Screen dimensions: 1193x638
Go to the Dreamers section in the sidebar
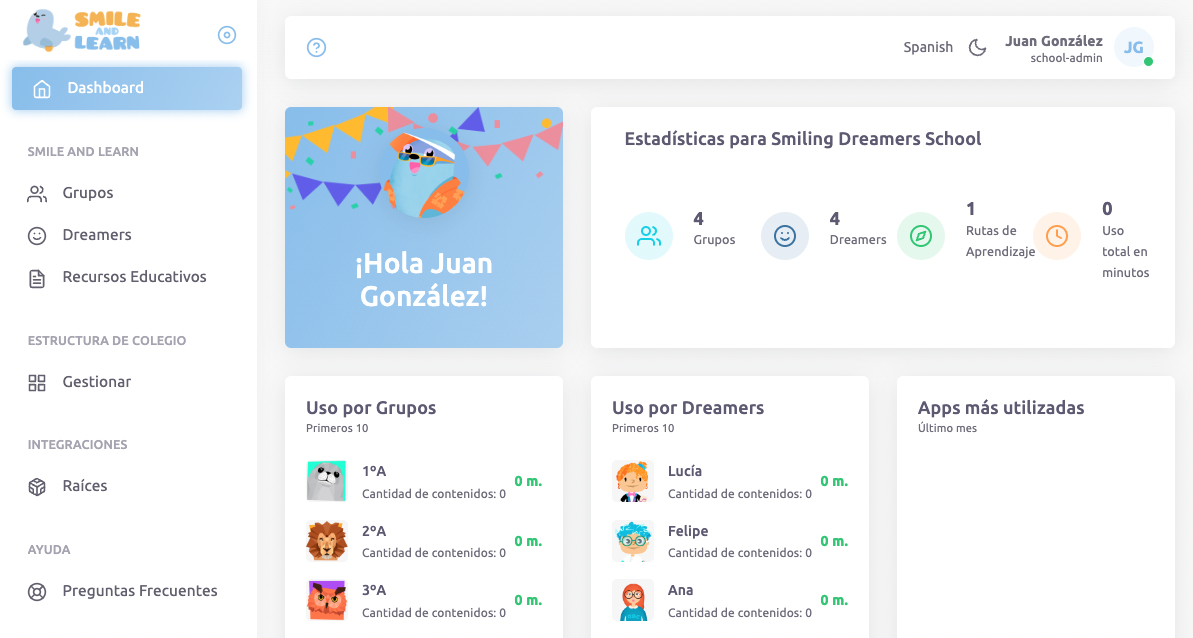pos(97,235)
